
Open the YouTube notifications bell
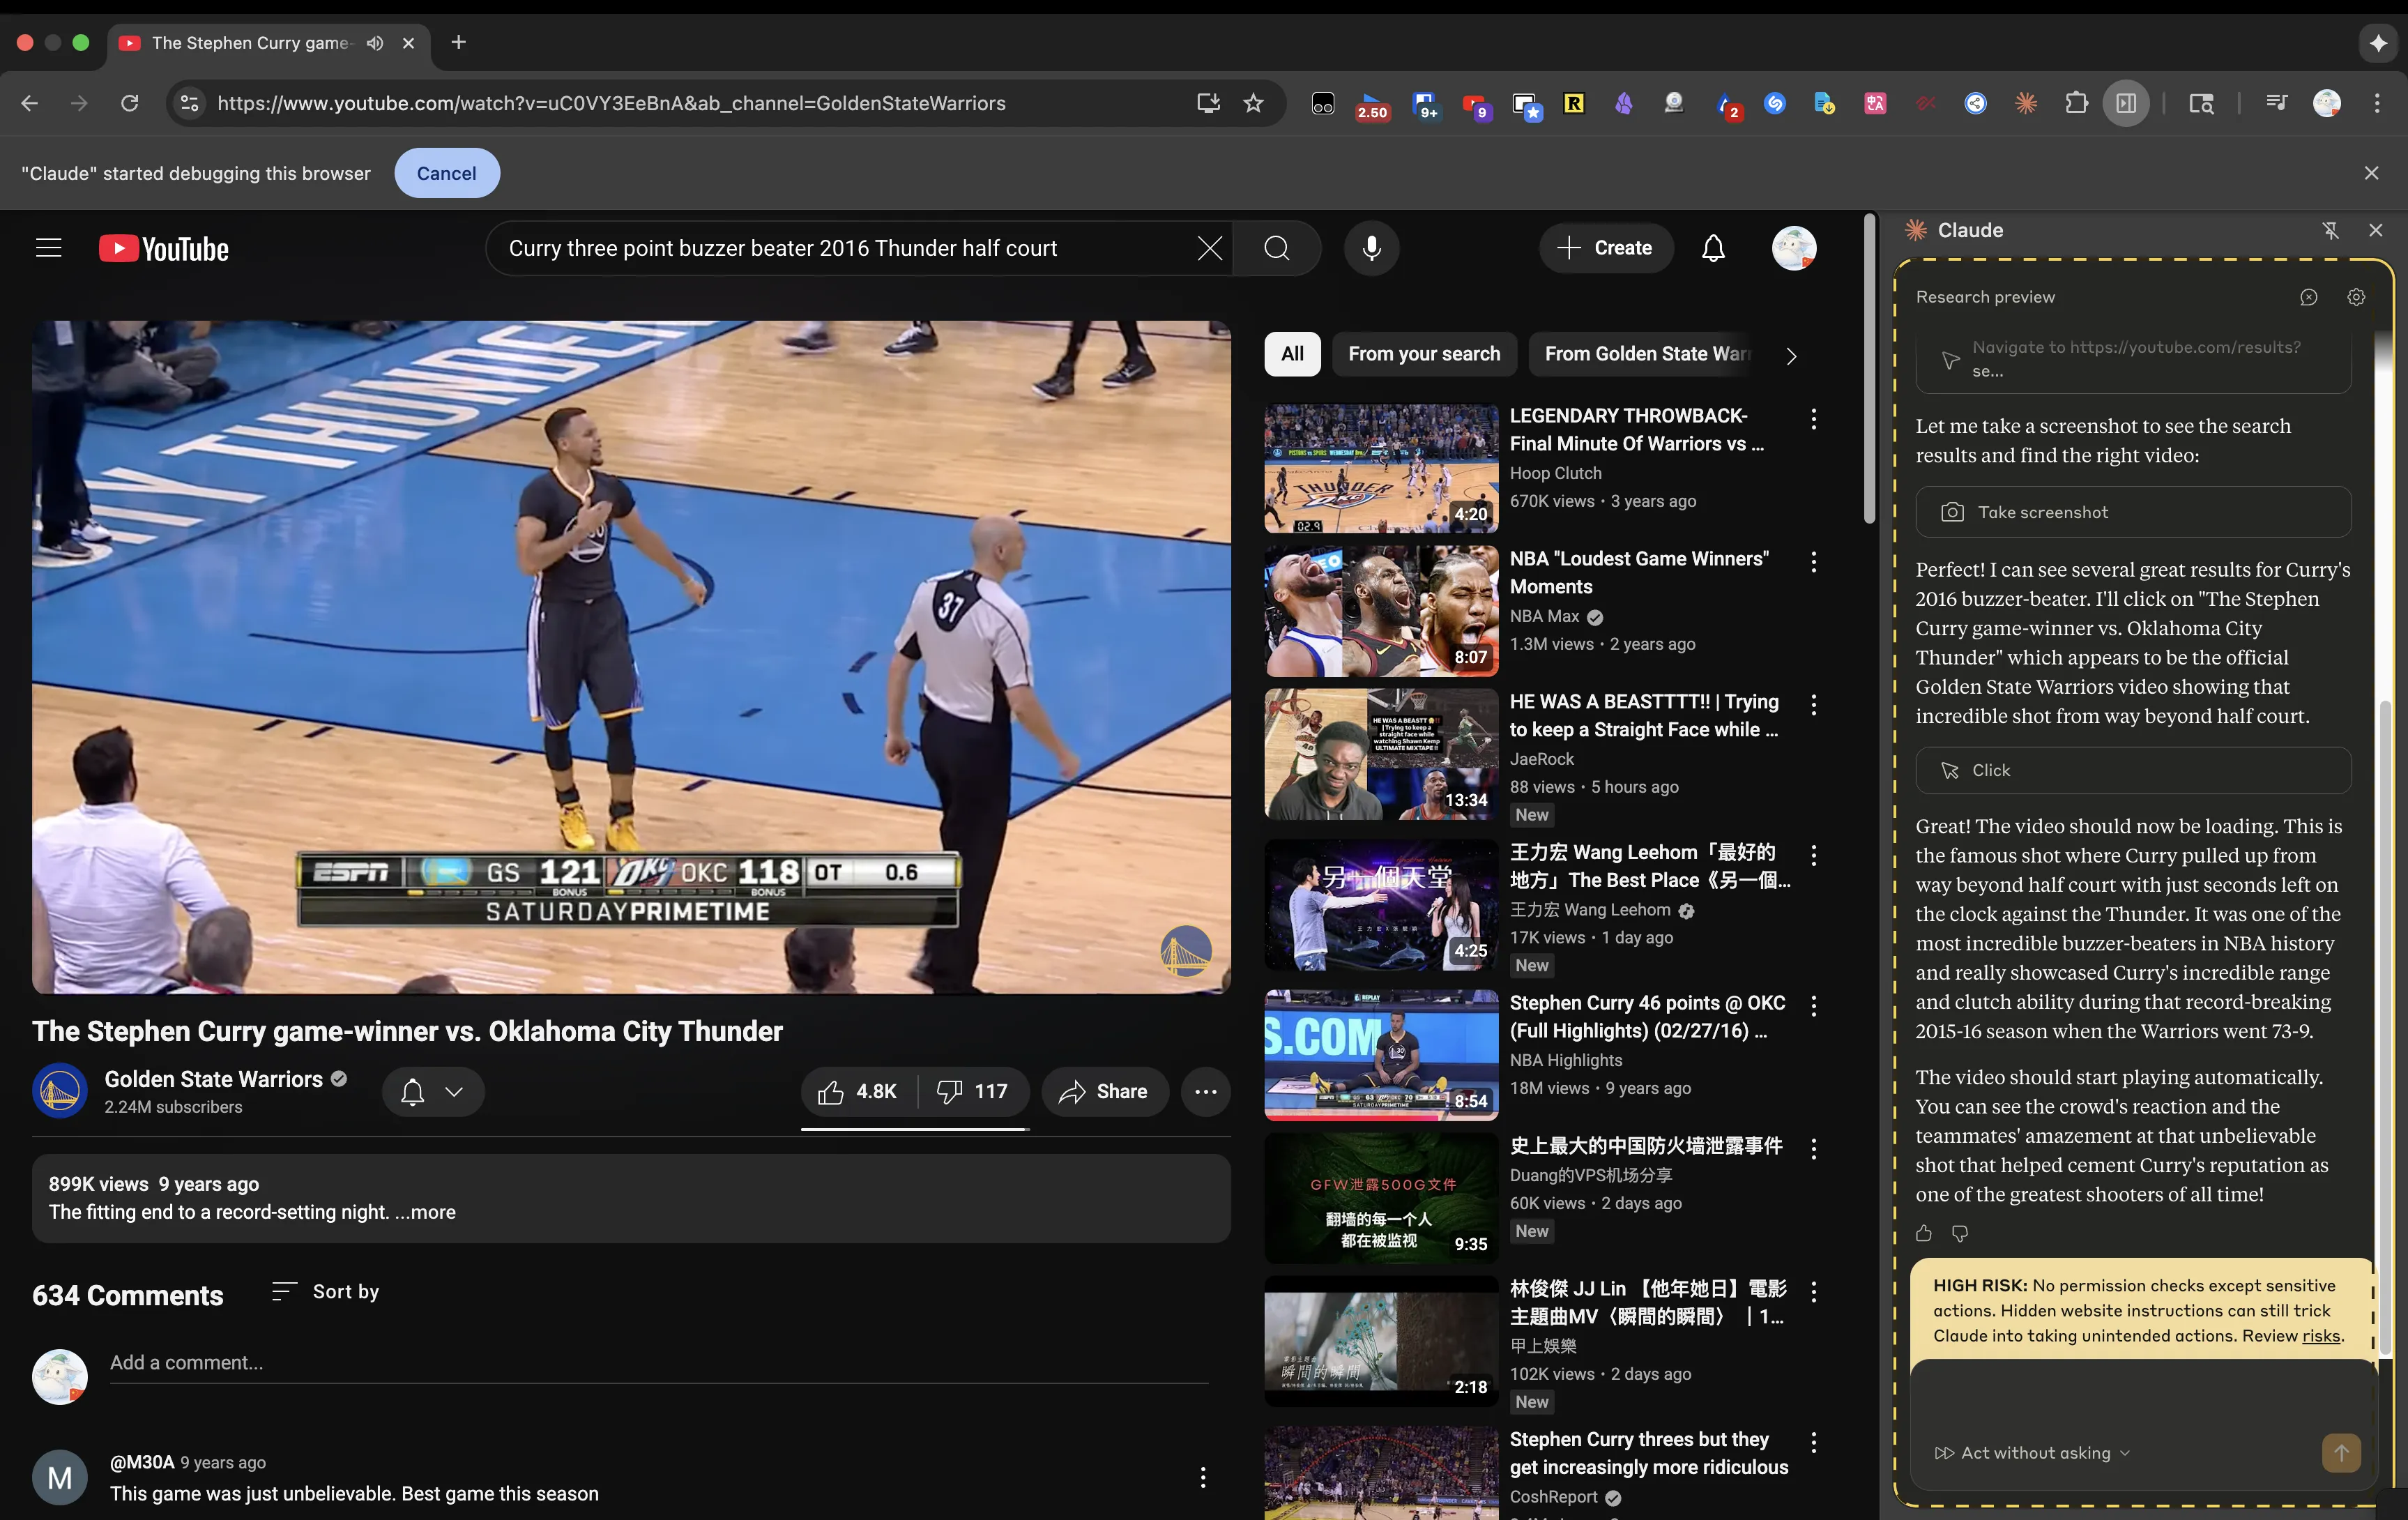(x=1713, y=248)
